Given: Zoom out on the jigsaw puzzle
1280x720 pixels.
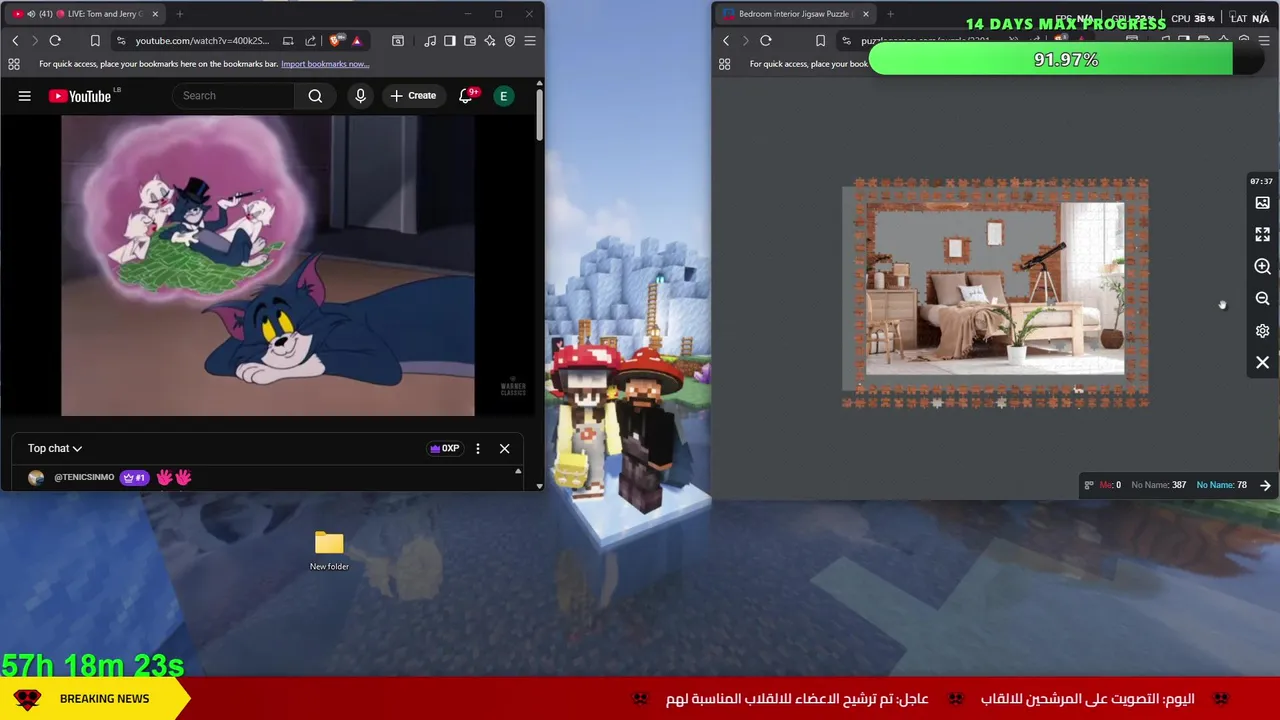Looking at the screenshot, I should 1263,299.
